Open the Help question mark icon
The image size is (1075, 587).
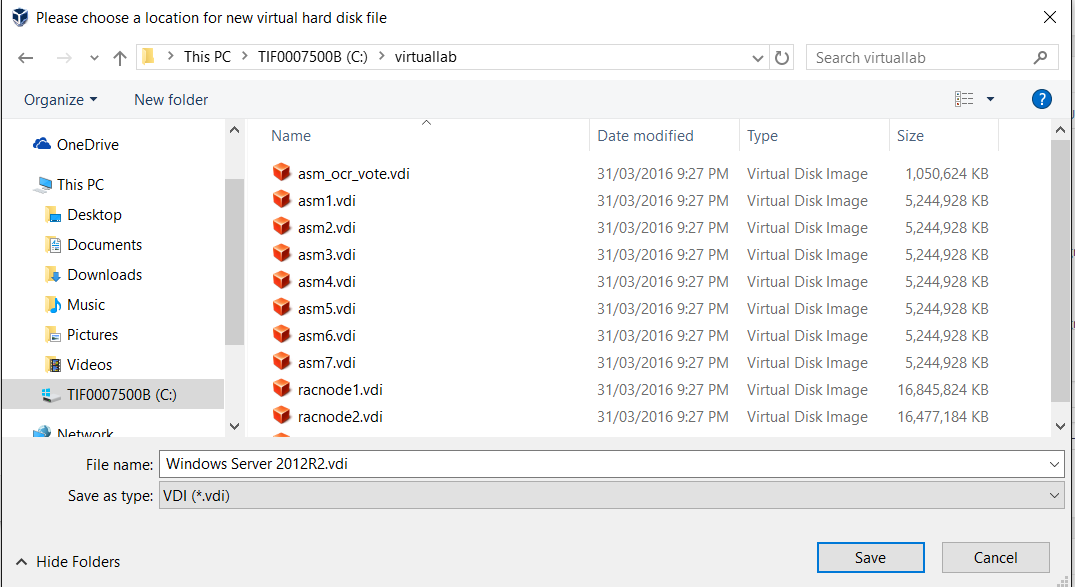[x=1041, y=99]
